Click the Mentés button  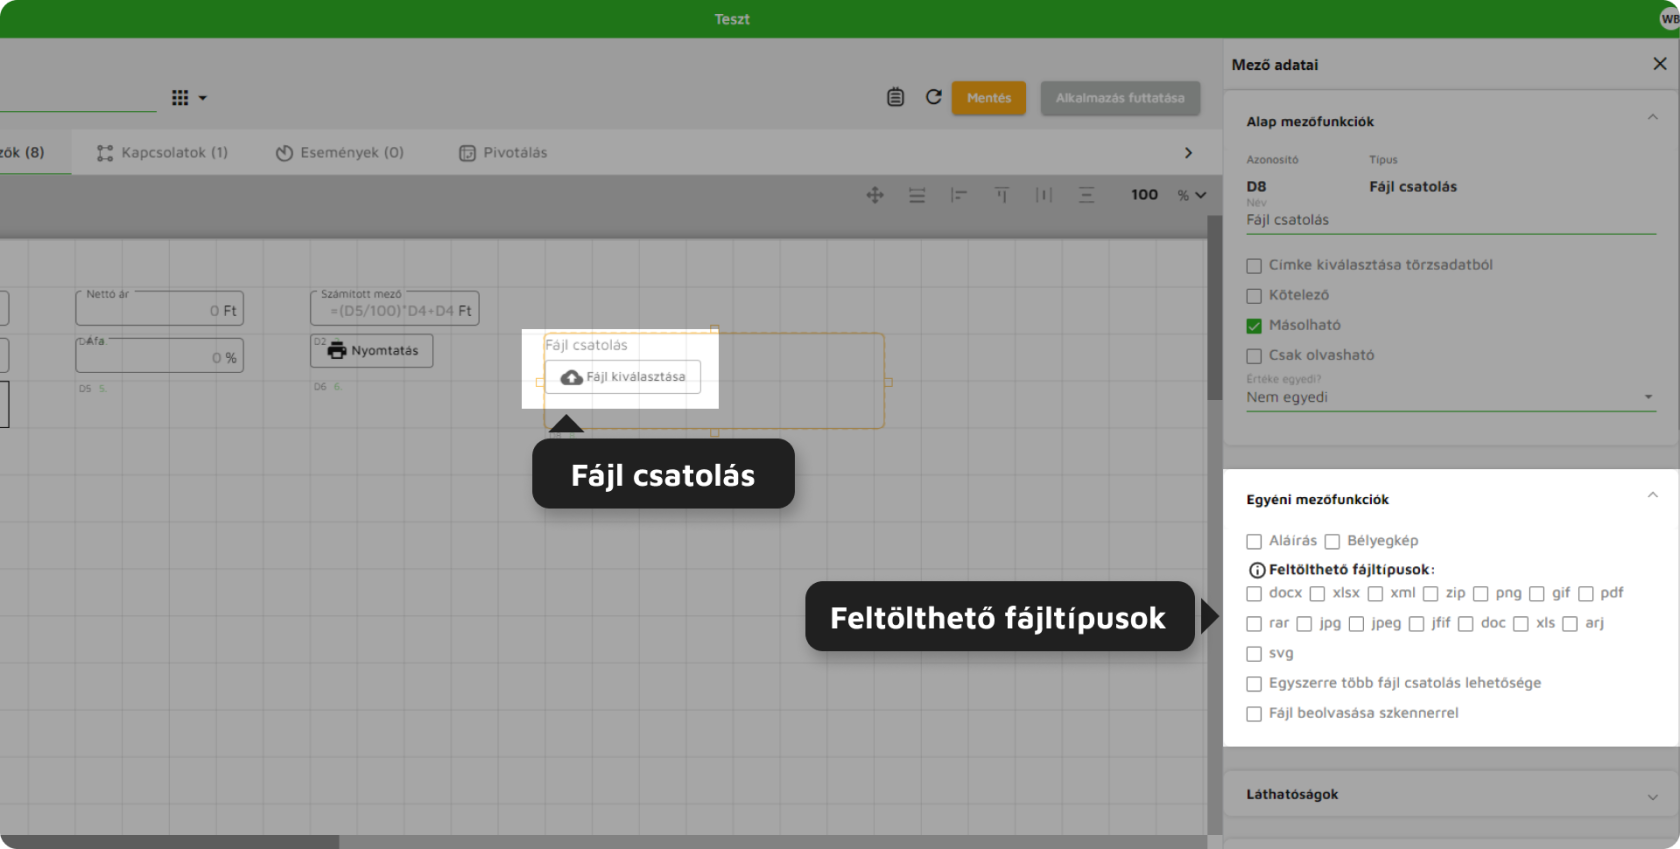click(x=989, y=98)
